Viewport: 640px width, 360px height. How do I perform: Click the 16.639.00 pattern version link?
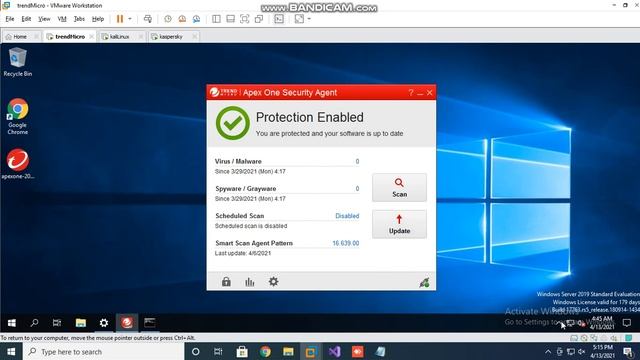(346, 243)
